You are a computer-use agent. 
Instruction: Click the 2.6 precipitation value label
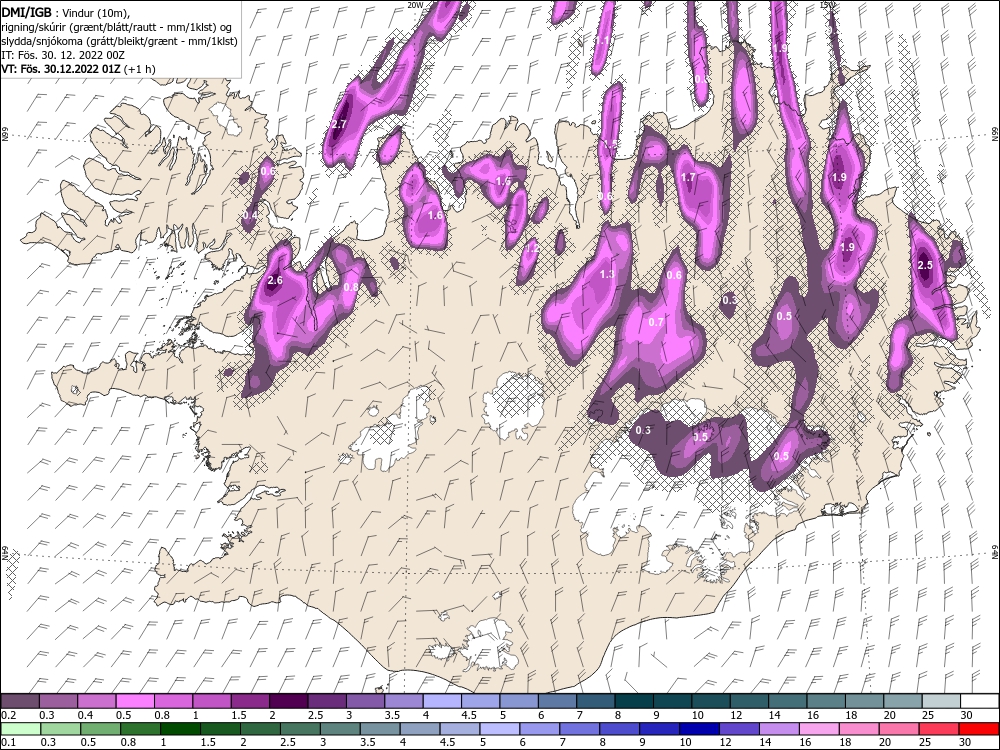tap(275, 280)
